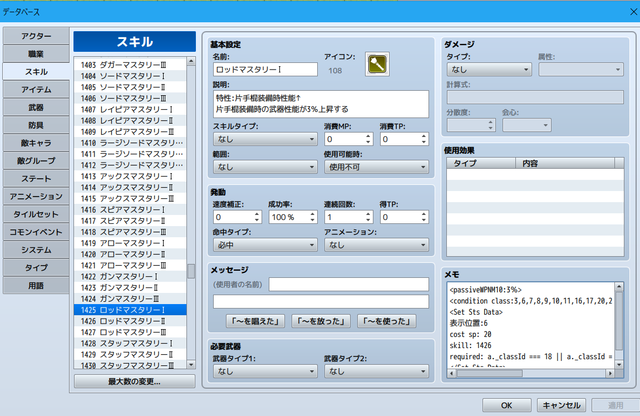This screenshot has height=416, width=640.
Task: Select skill 1422 ガンマスタリーⅠ
Action: (130, 276)
